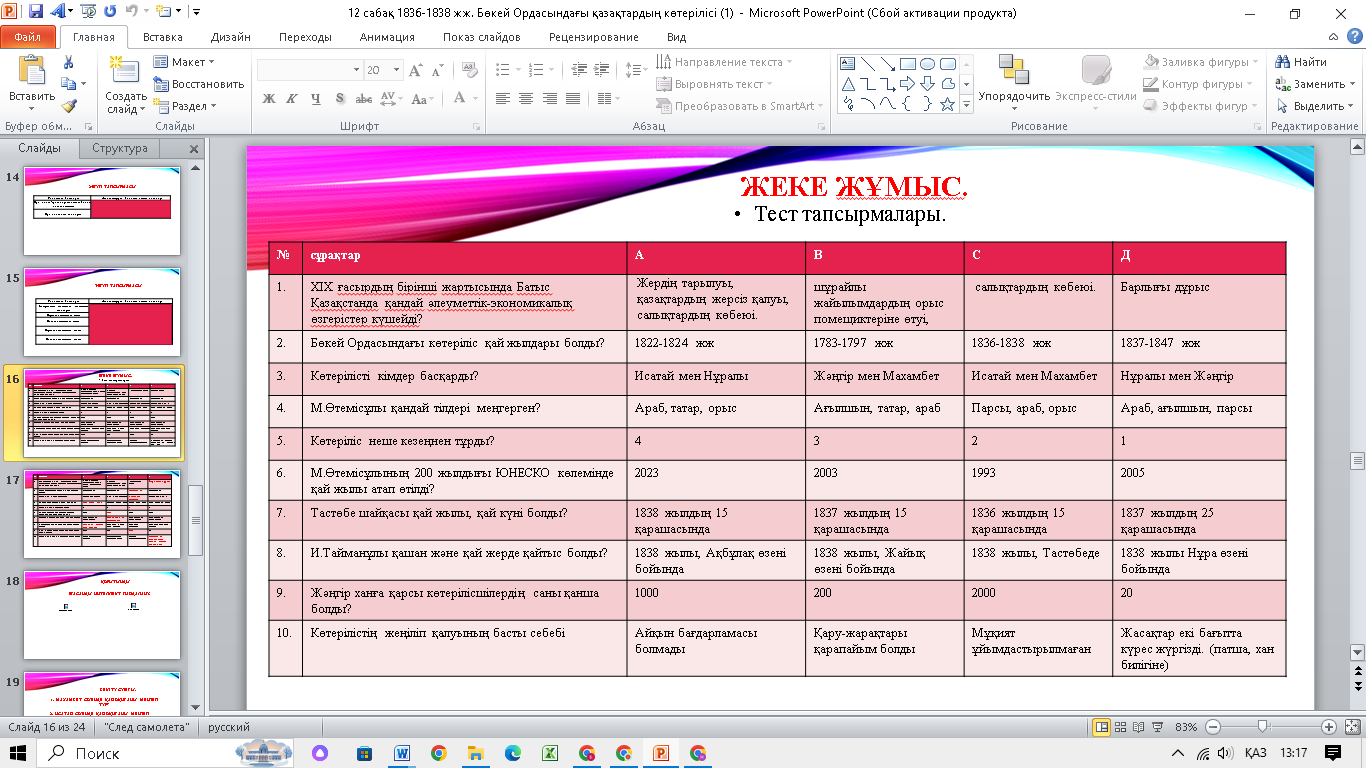The height and width of the screenshot is (768, 1366).
Task: Select the Oval shape from gallery
Action: pyautogui.click(x=927, y=64)
